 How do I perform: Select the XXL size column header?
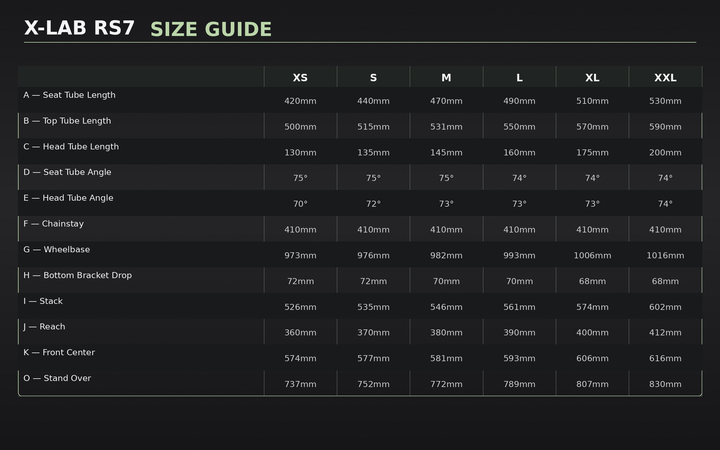point(665,78)
